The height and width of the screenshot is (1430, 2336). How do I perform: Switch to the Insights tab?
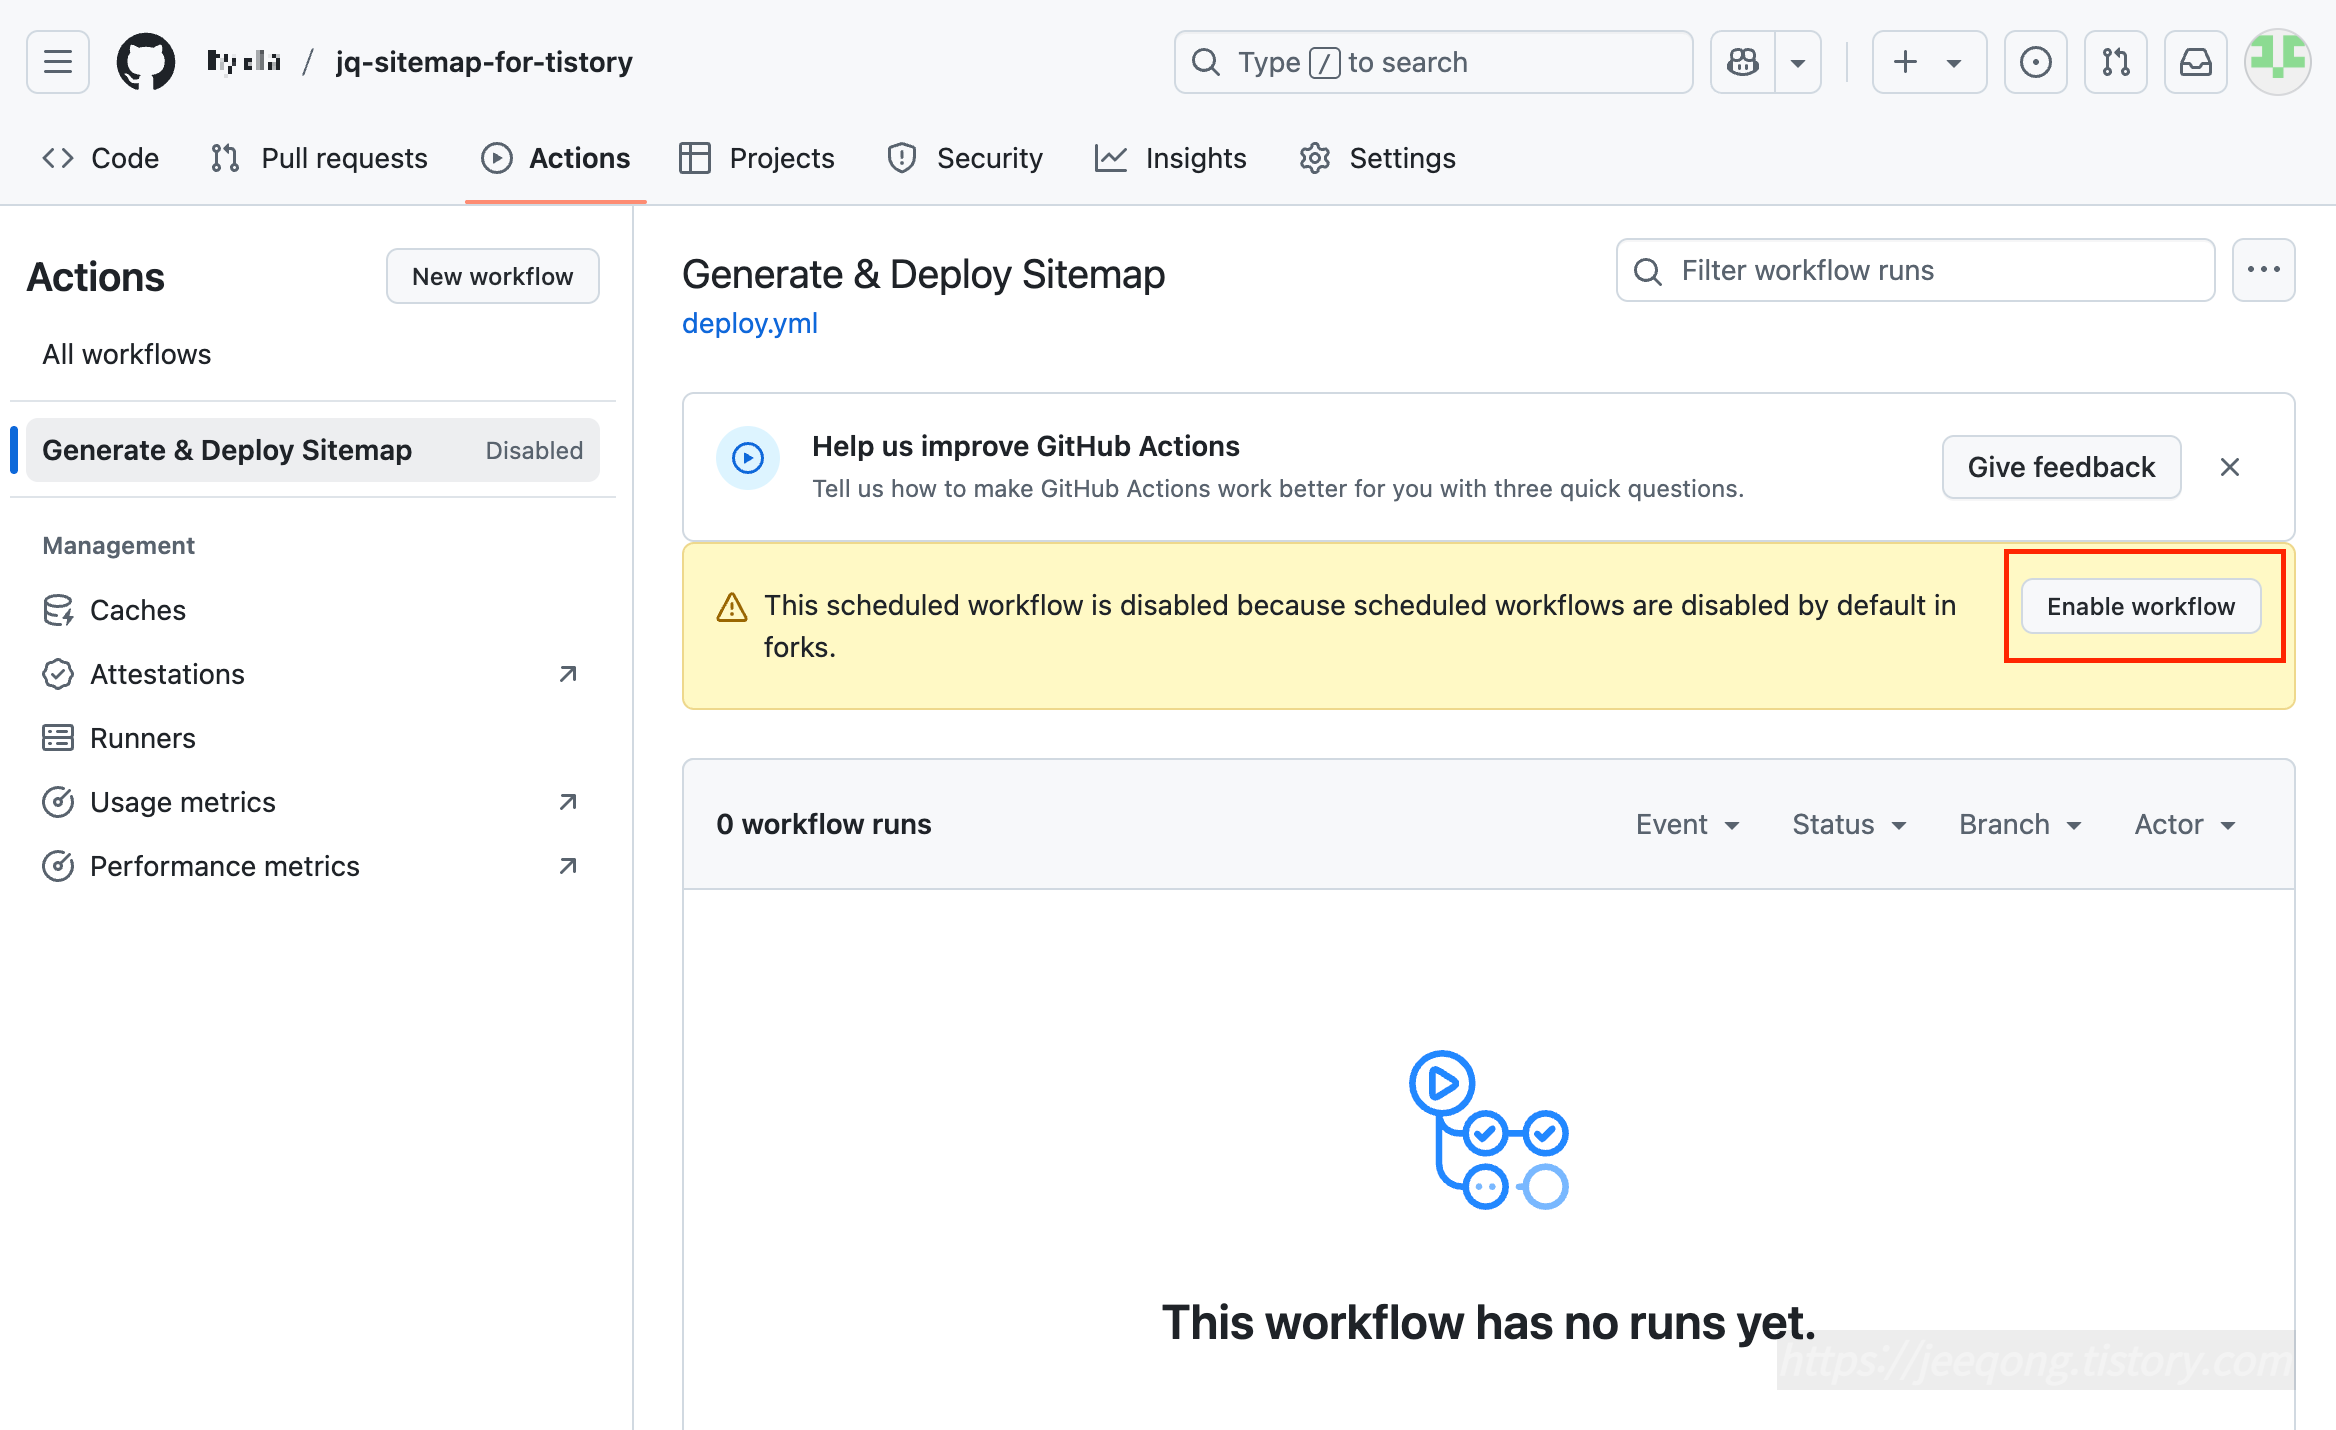pyautogui.click(x=1171, y=158)
